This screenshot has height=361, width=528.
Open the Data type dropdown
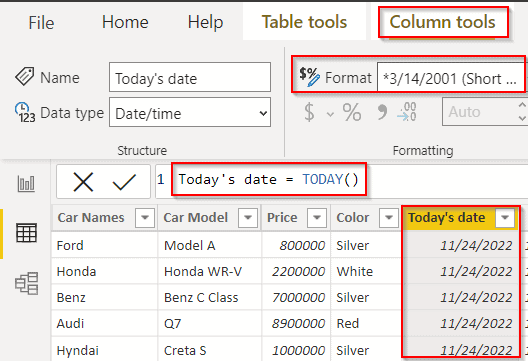pyautogui.click(x=190, y=112)
